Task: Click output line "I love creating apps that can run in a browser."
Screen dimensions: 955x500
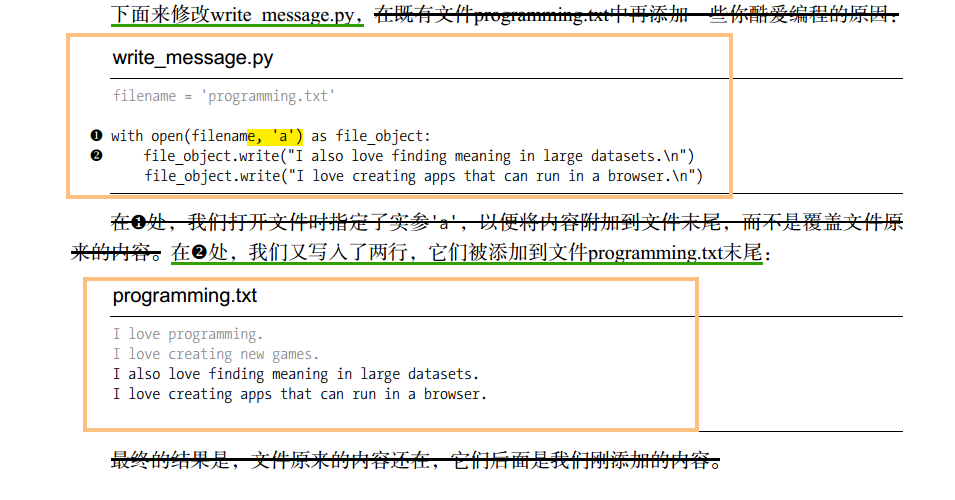Action: tap(300, 394)
